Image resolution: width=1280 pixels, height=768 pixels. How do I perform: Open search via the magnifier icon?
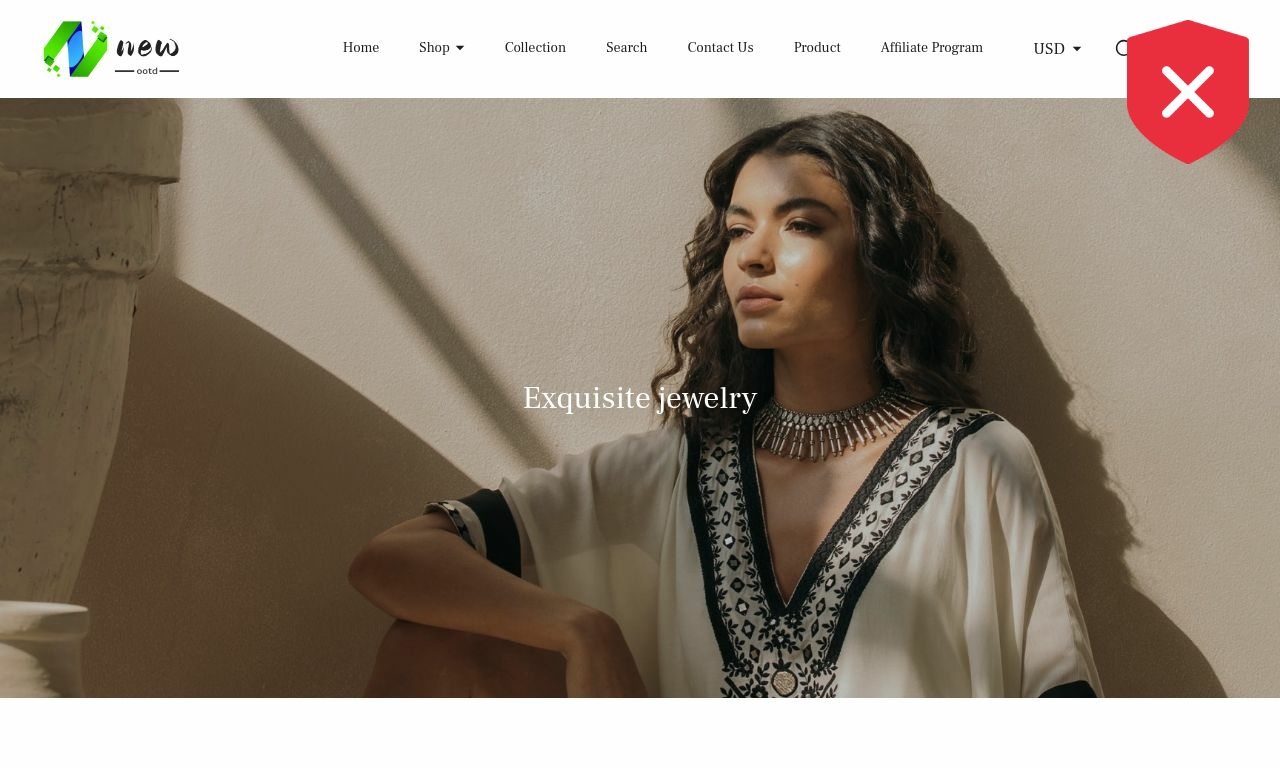[1121, 48]
